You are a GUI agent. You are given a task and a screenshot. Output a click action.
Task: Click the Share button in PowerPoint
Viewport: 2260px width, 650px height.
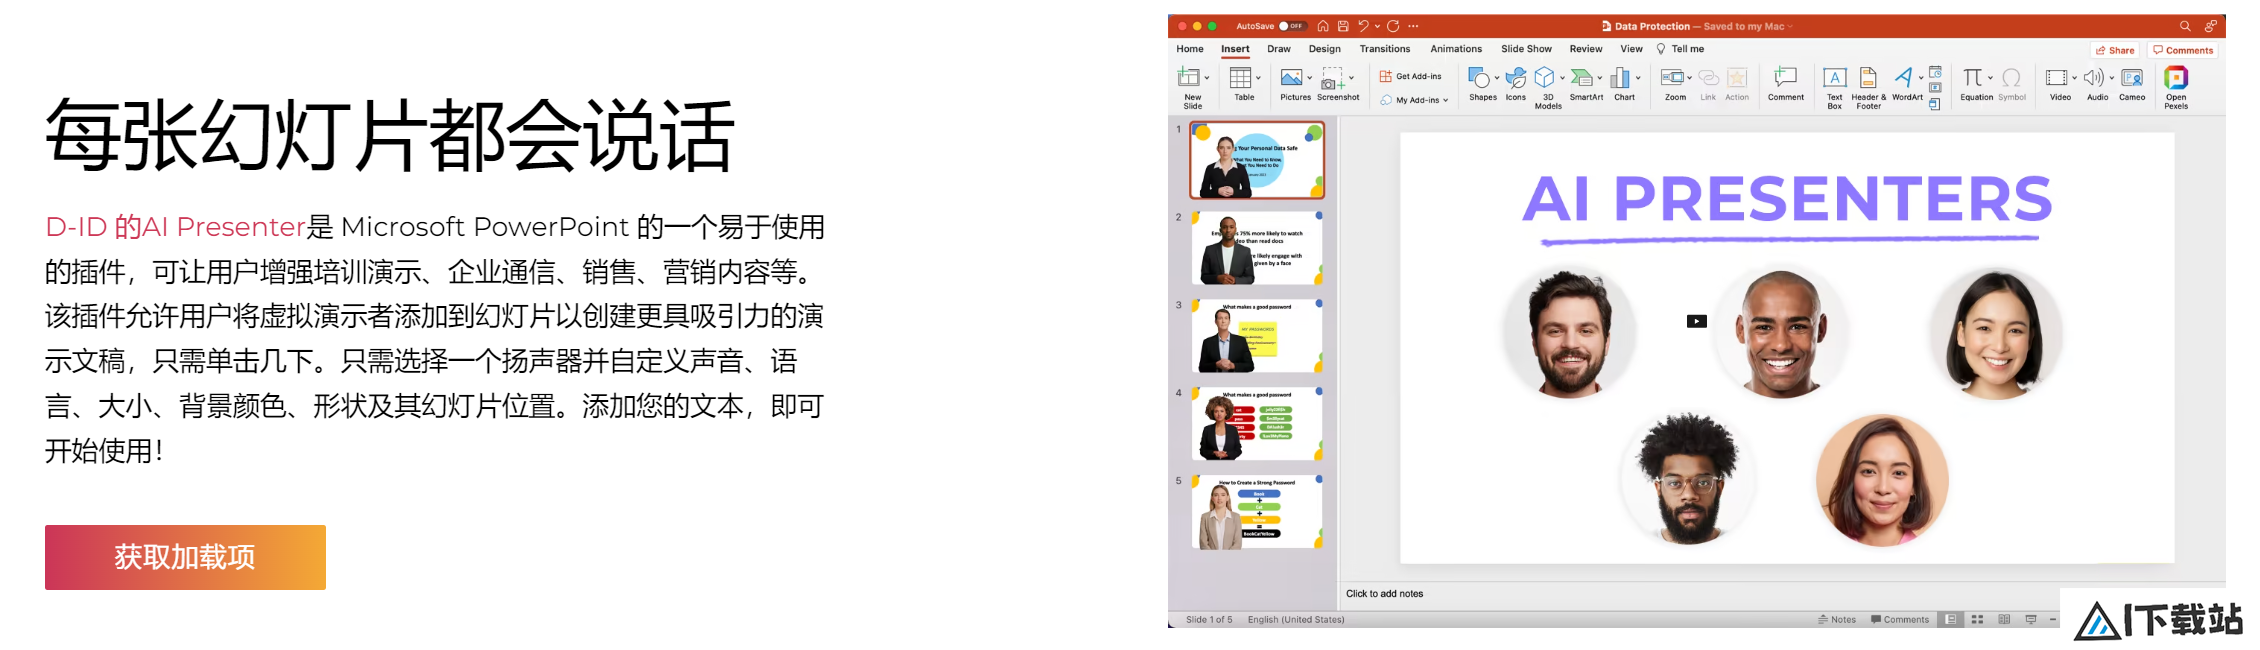[x=2115, y=50]
